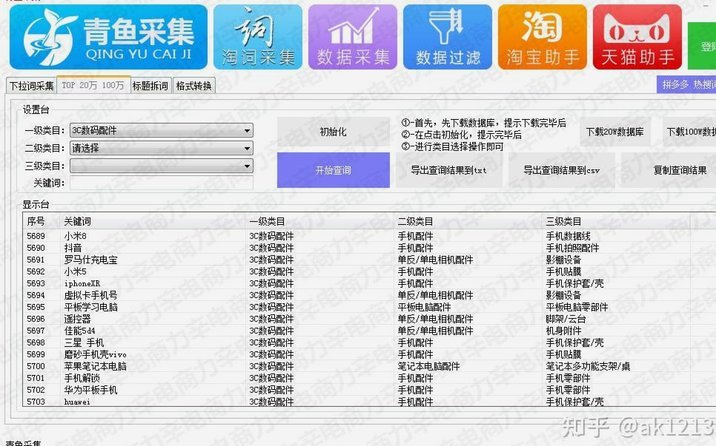Click the 笔记本电脑配件 cell
This screenshot has height=446, width=716.
pyautogui.click(x=428, y=366)
